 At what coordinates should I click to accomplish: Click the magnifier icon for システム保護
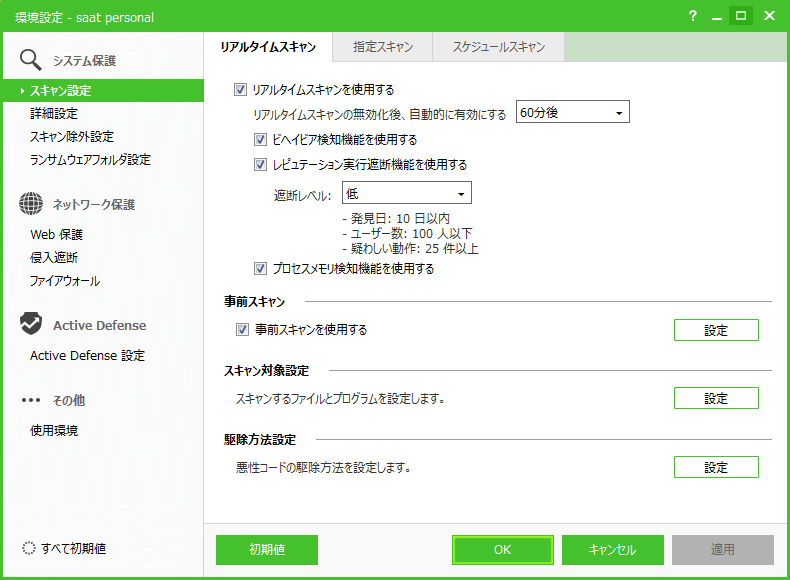pyautogui.click(x=30, y=60)
